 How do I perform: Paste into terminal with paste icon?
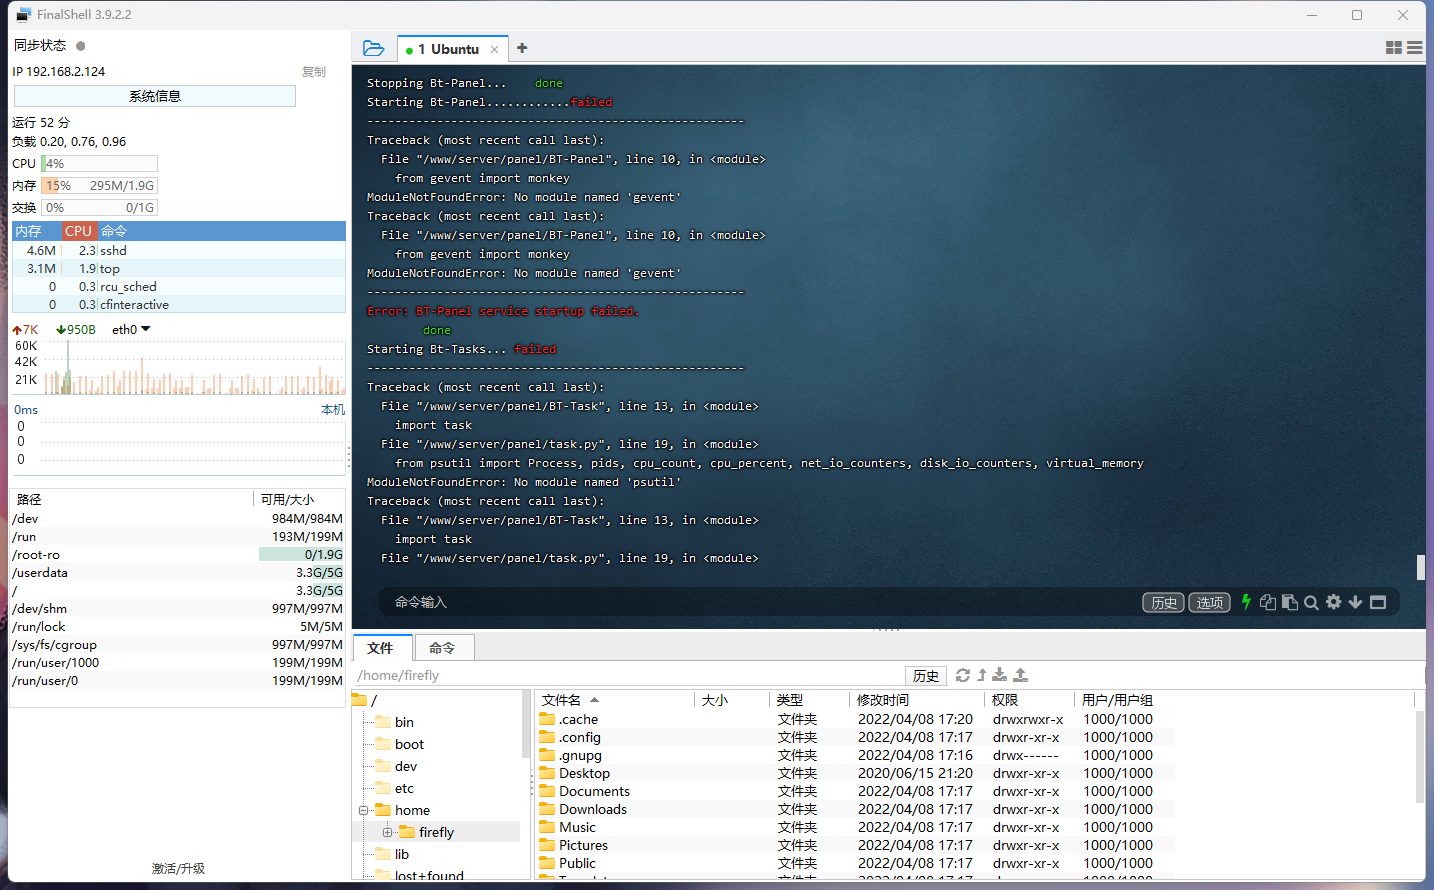tap(1290, 602)
